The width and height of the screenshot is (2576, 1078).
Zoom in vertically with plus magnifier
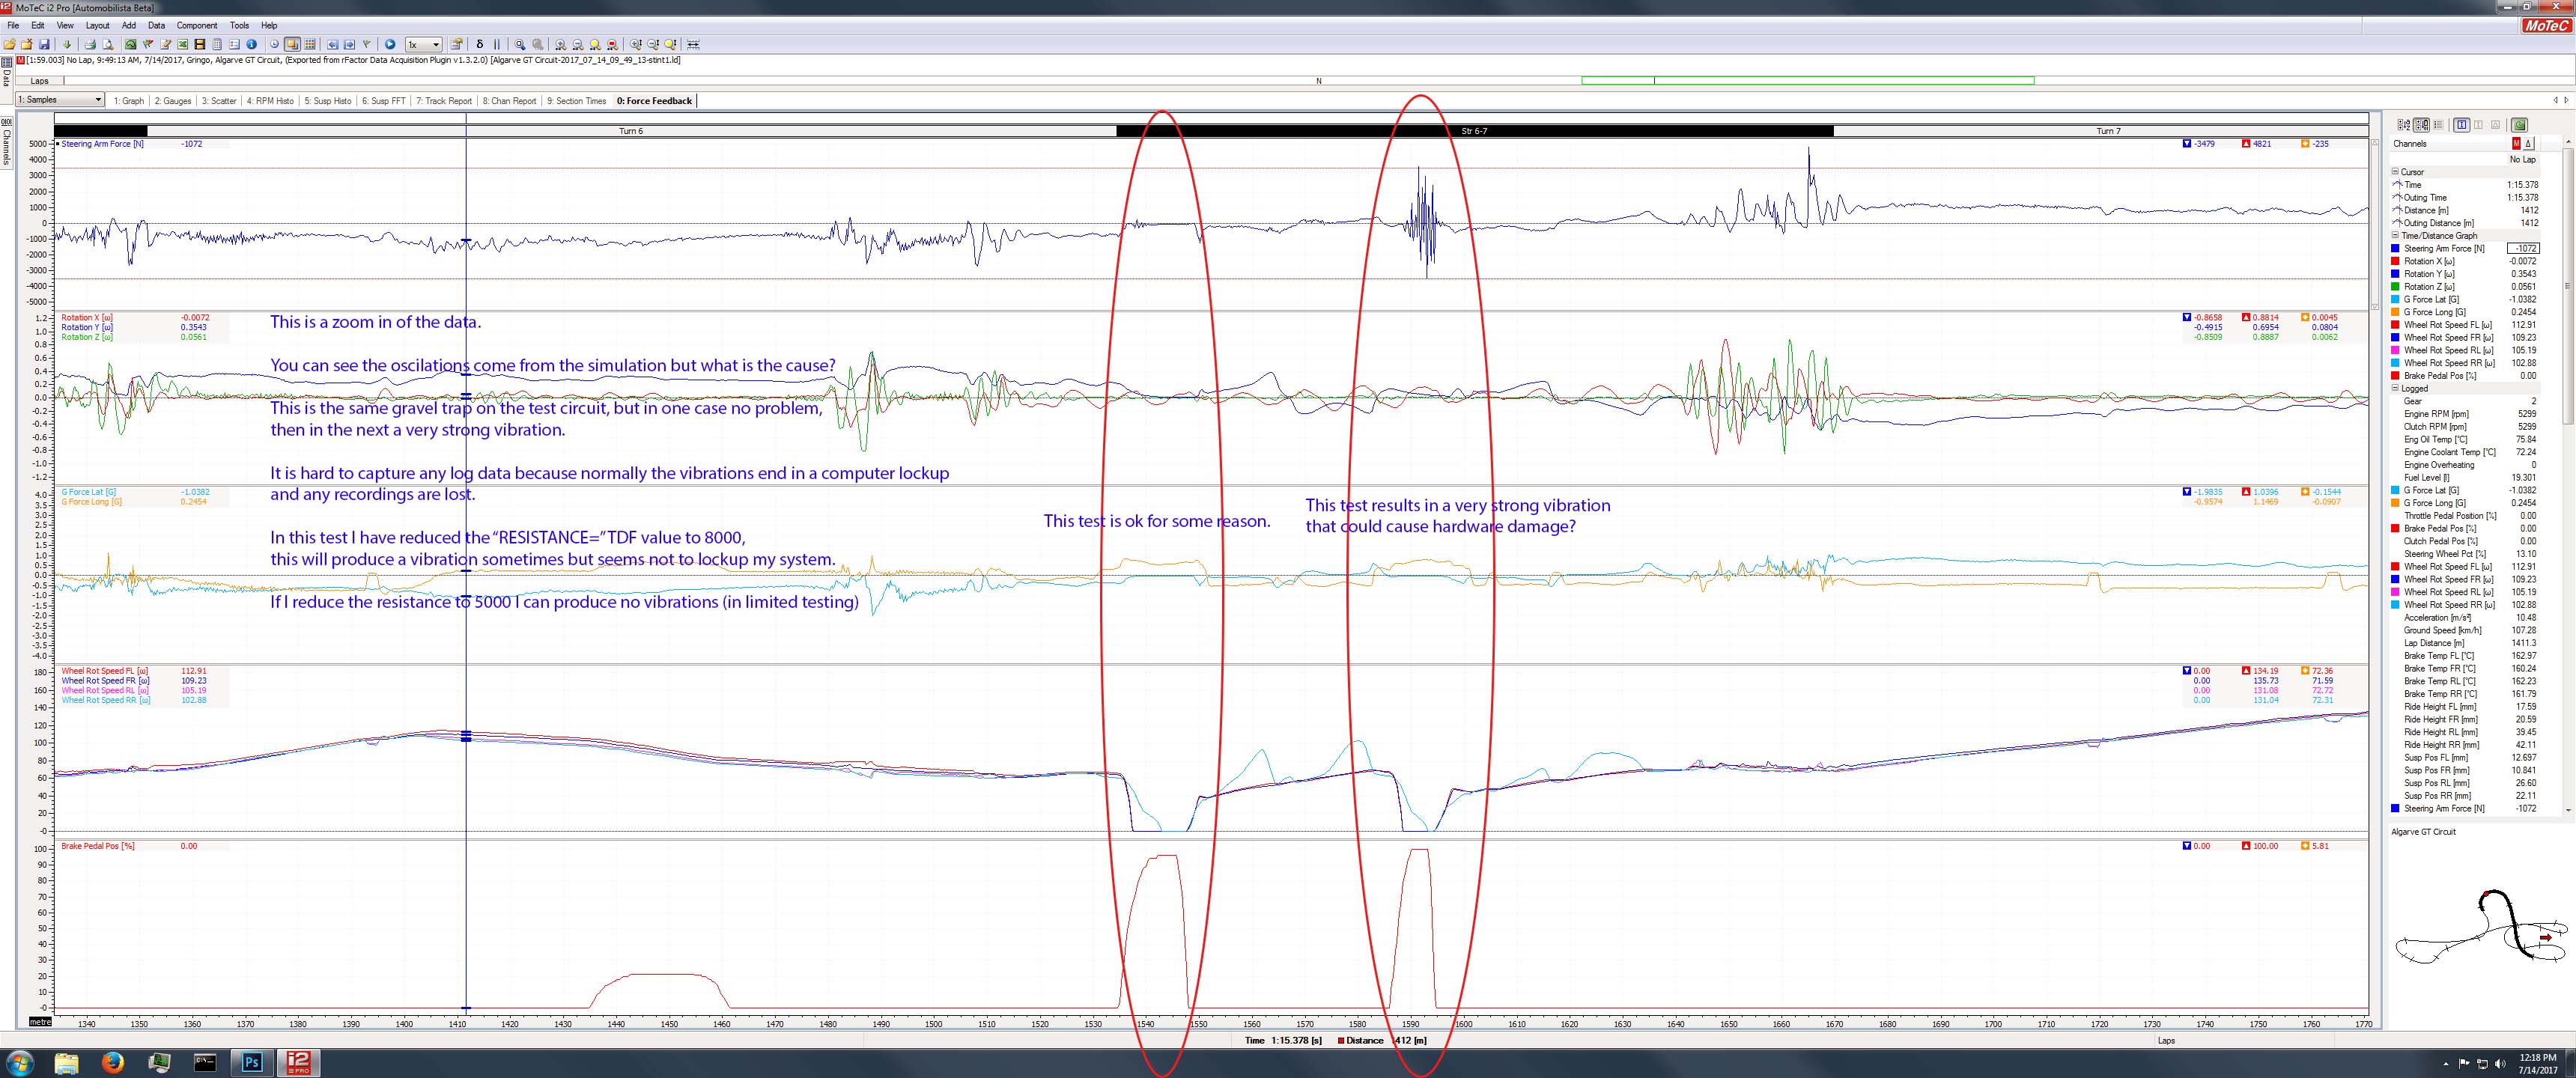(636, 44)
